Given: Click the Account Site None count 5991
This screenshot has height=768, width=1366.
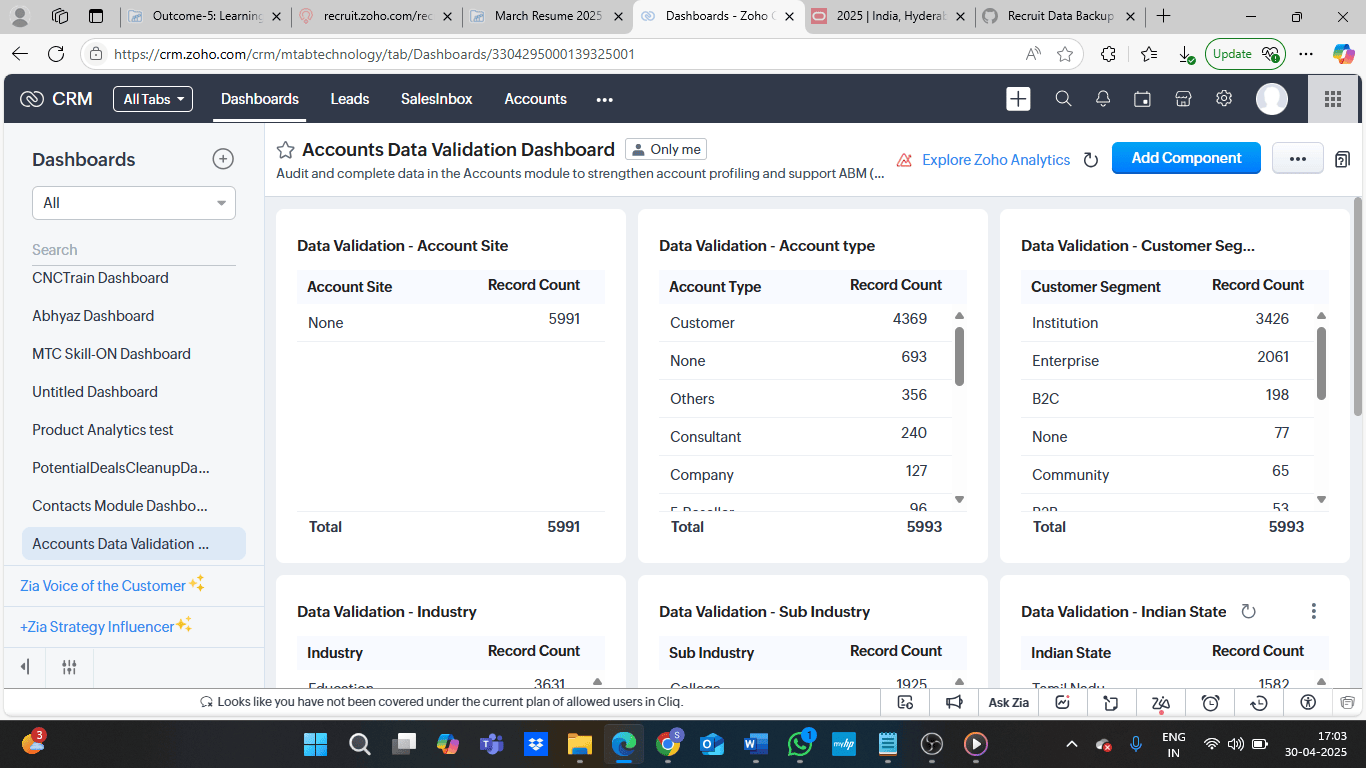Looking at the screenshot, I should [564, 319].
